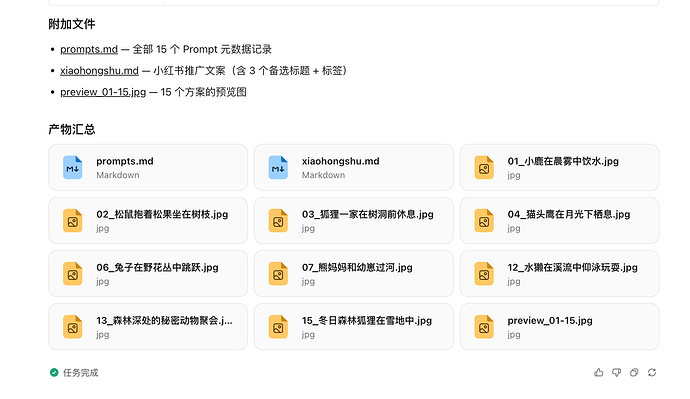Screen dimensions: 690x399
Task: Open the 02_松鼠抱着松果坐在树枝.jpg file name
Action: click(162, 215)
